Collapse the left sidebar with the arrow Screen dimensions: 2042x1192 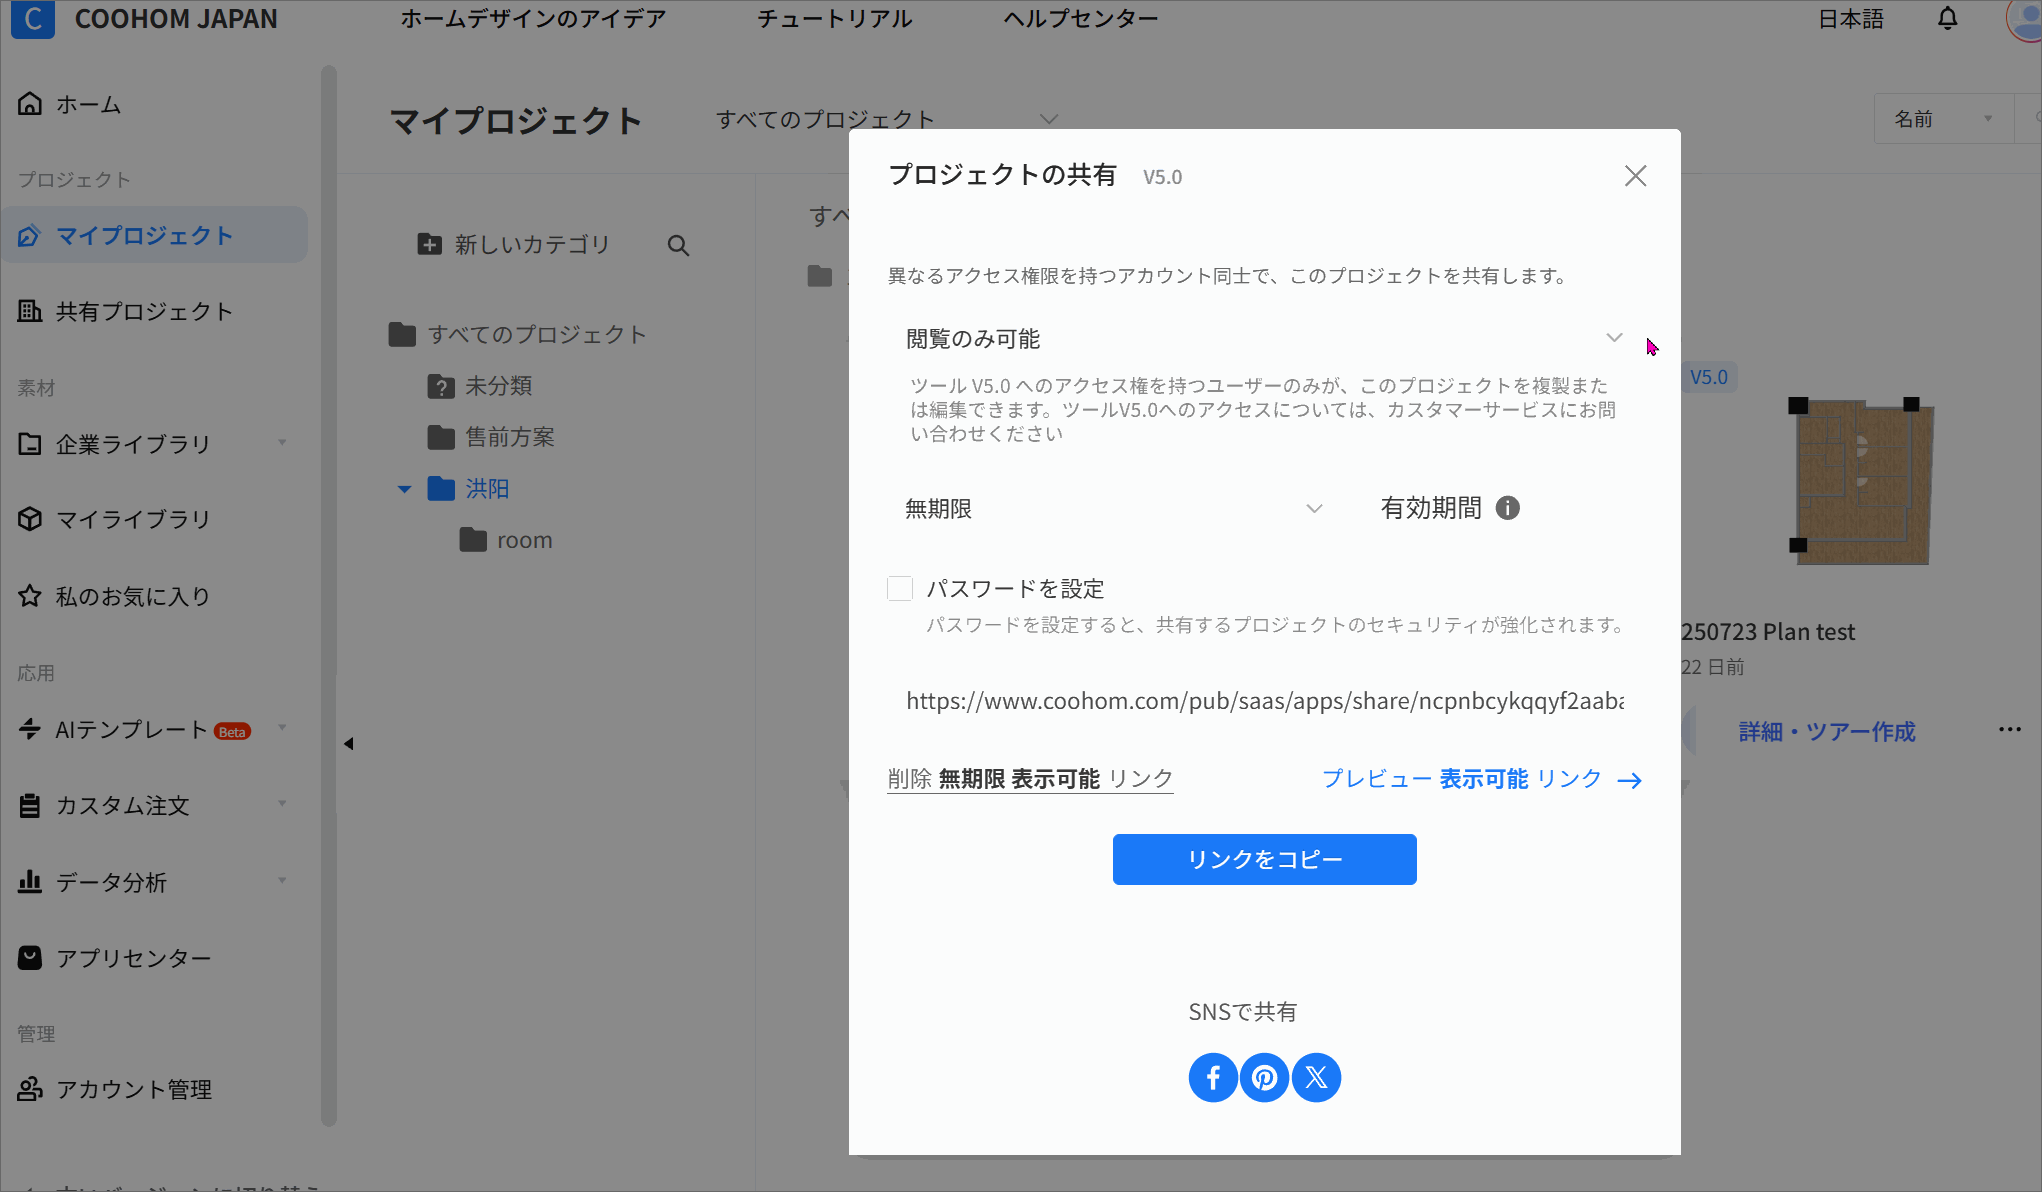(348, 743)
